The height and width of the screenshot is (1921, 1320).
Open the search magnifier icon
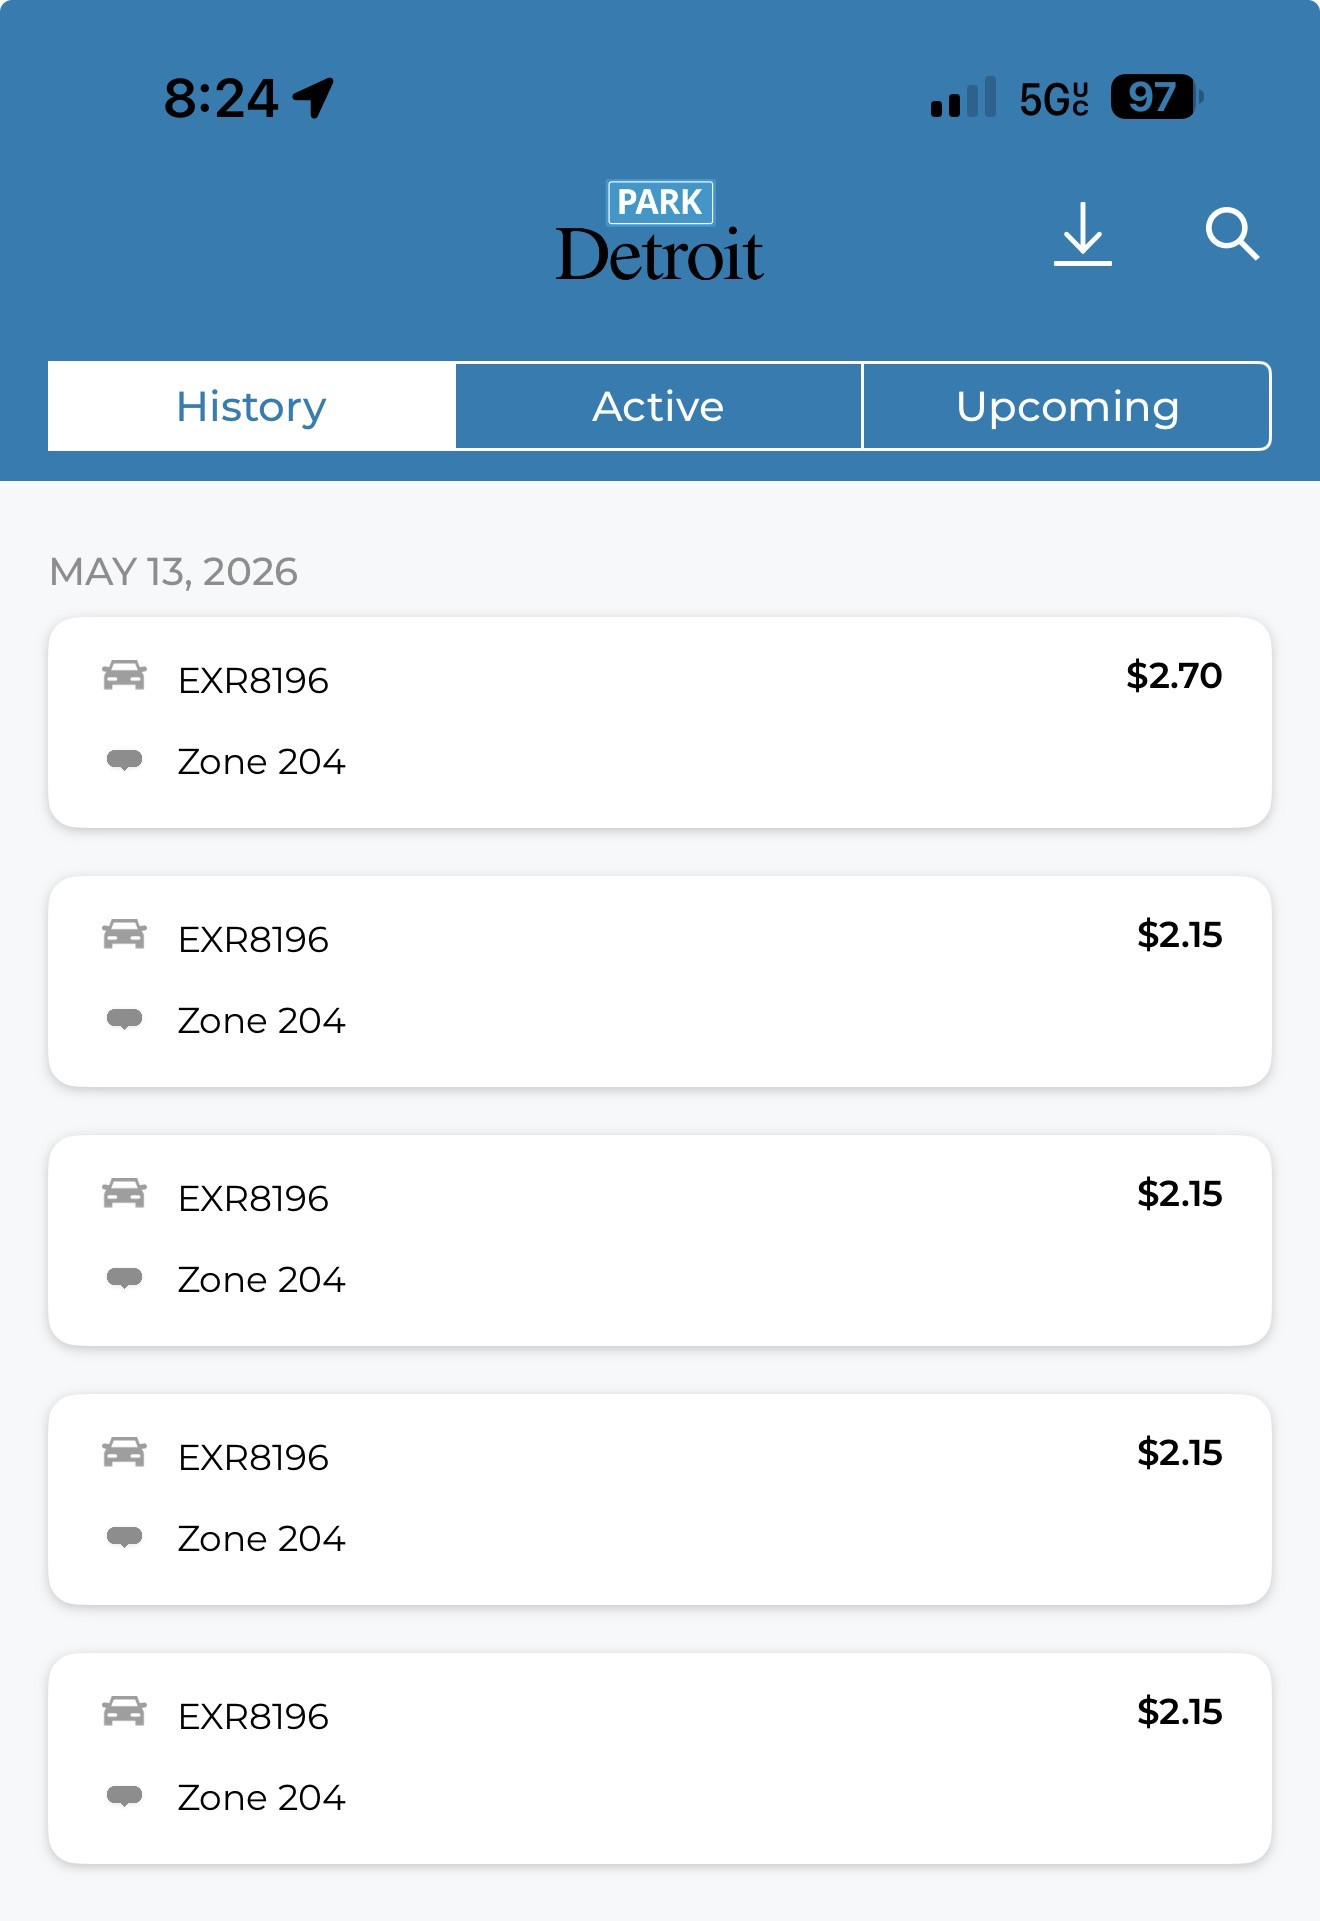tap(1231, 234)
